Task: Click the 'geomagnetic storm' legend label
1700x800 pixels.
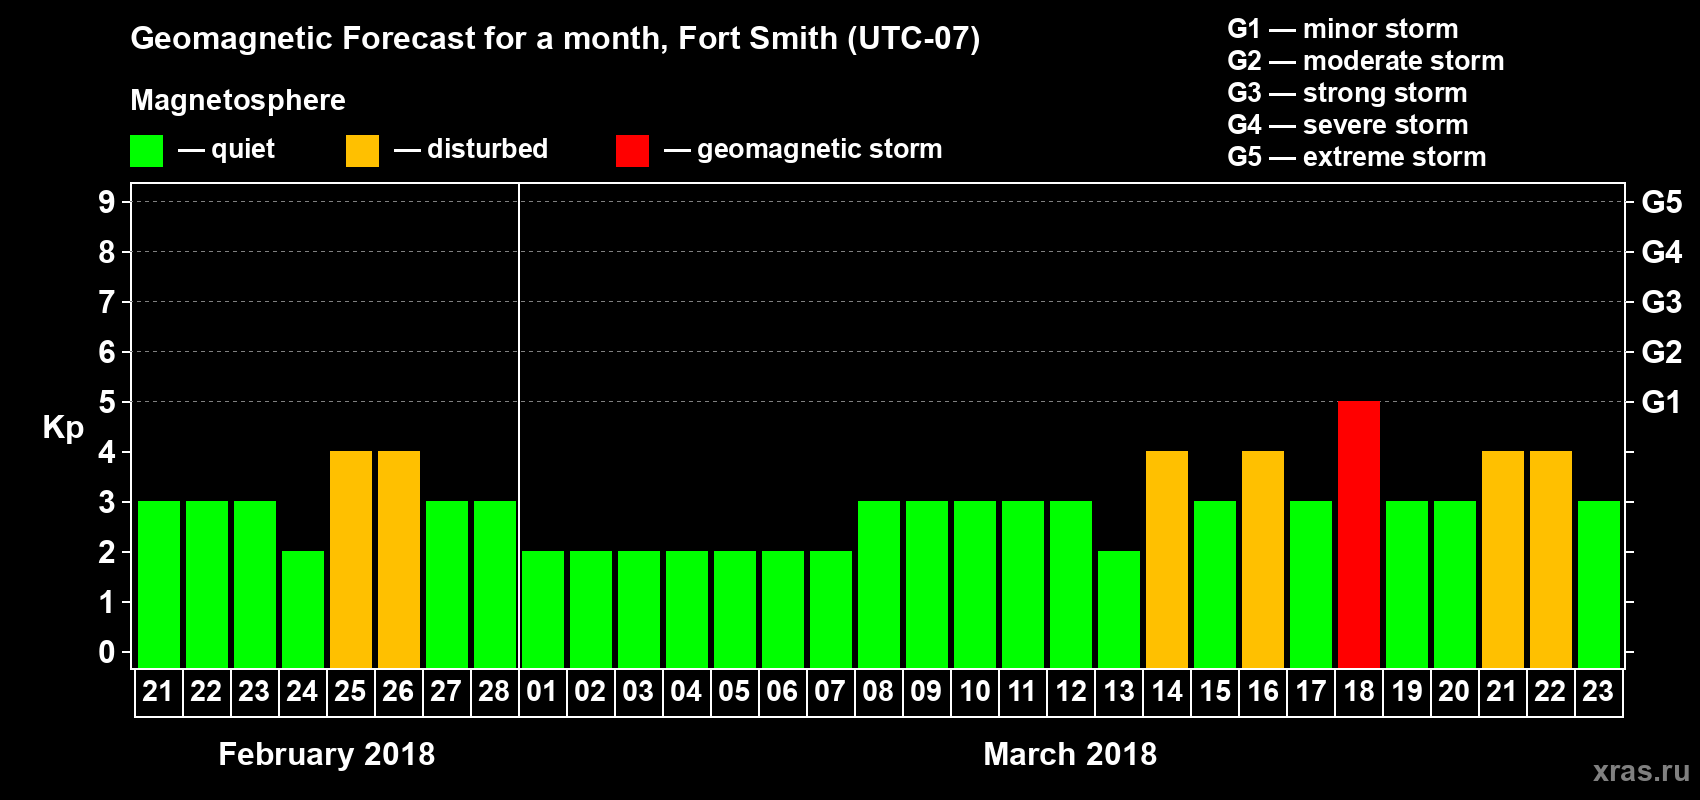Action: [820, 149]
